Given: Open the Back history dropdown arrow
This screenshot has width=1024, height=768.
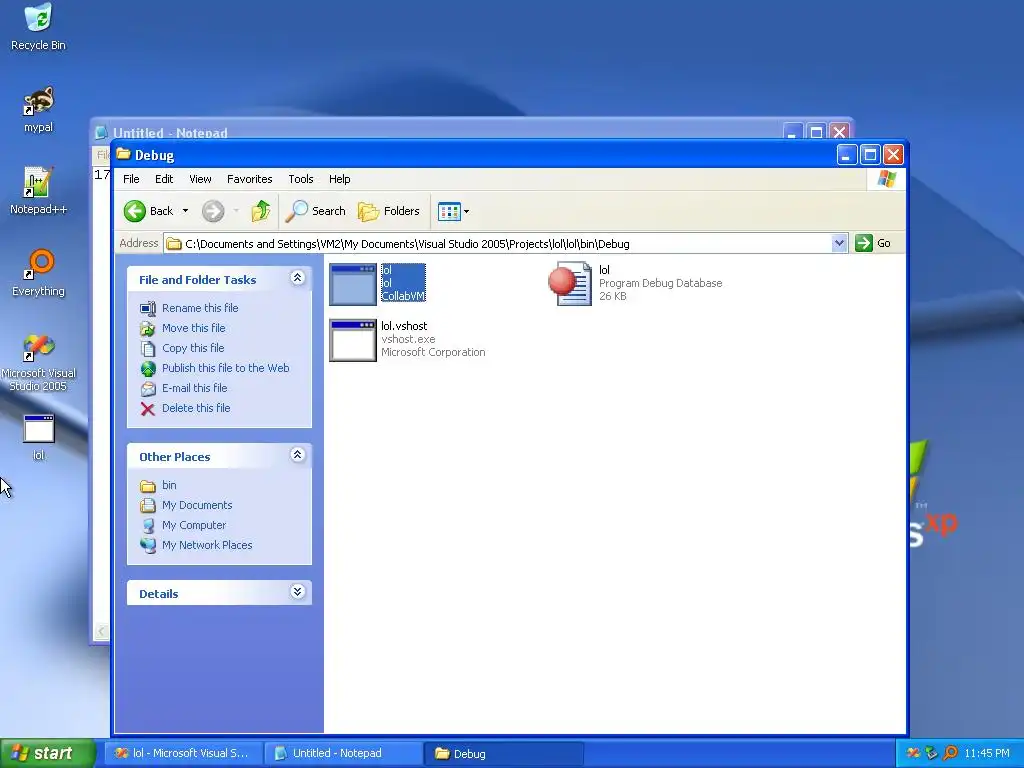Looking at the screenshot, I should click(185, 211).
